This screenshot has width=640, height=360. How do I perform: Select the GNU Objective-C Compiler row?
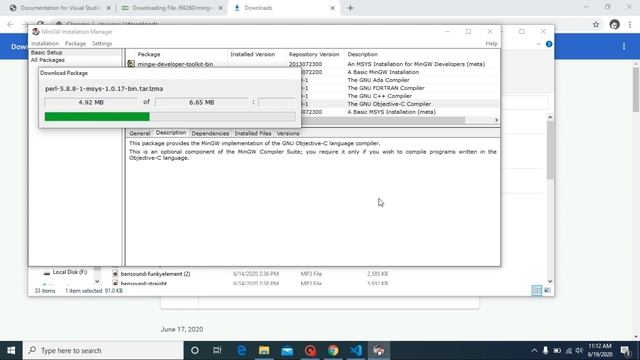[400, 104]
